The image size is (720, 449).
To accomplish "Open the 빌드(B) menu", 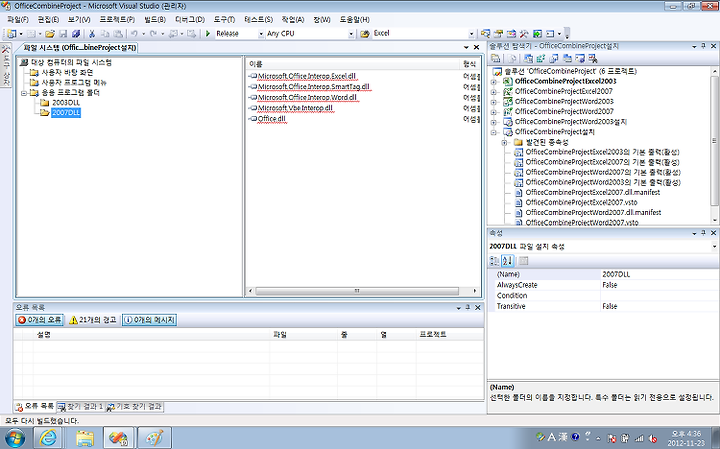I will point(155,19).
